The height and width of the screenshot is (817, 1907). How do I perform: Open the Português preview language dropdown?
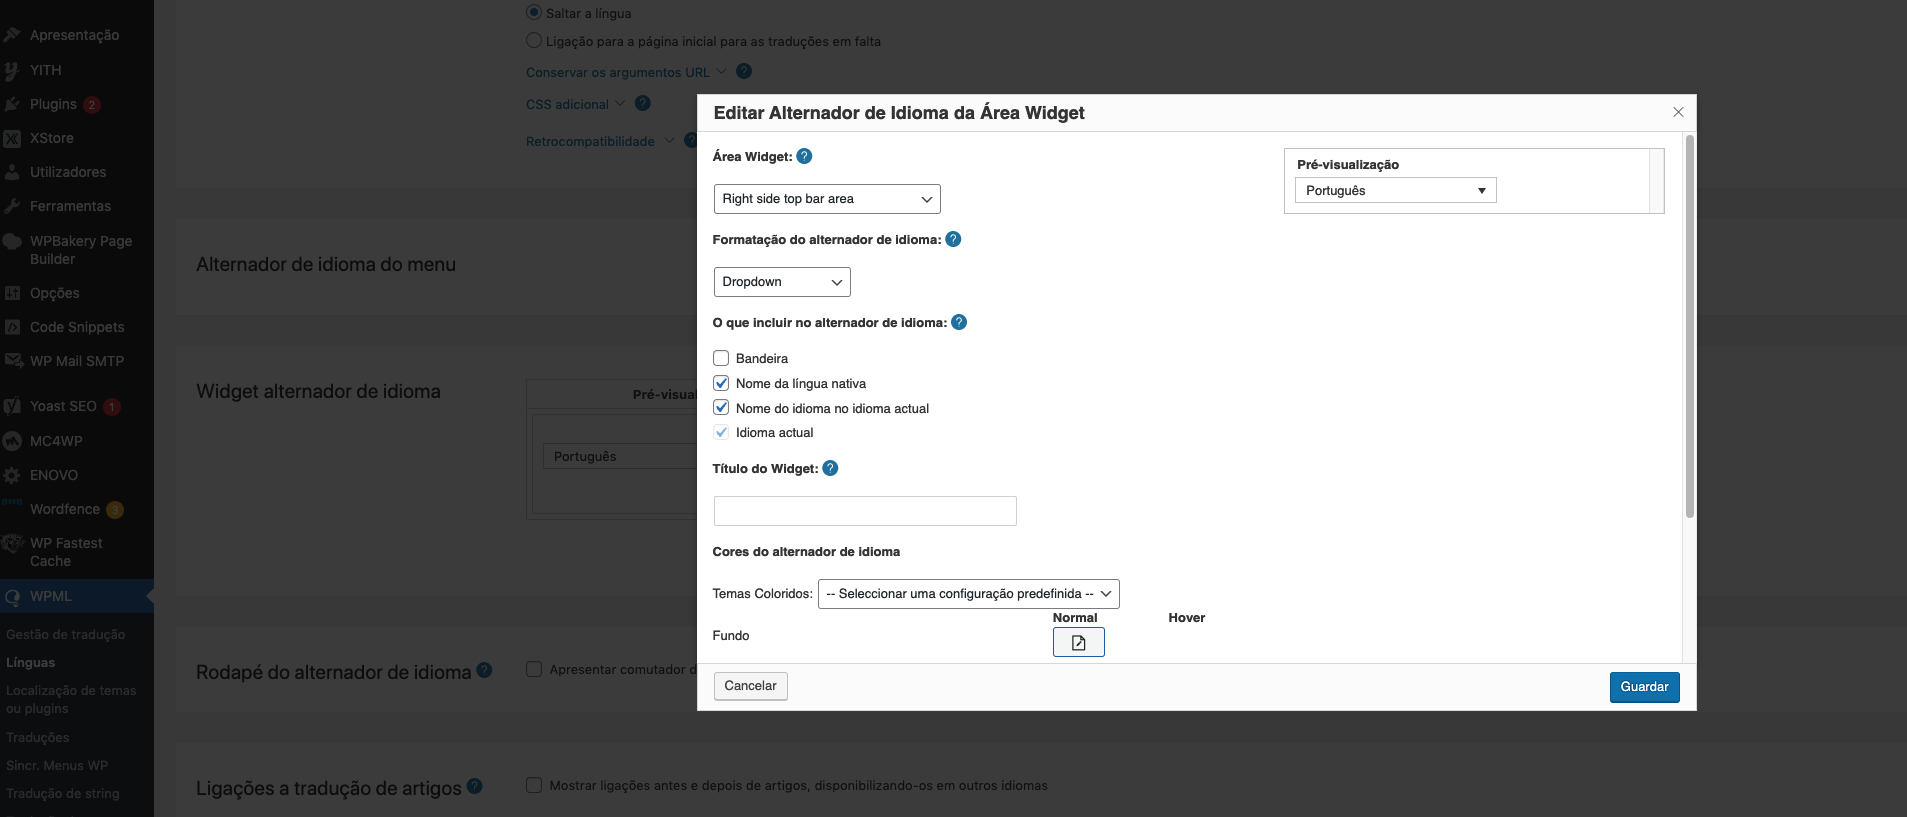[1396, 190]
